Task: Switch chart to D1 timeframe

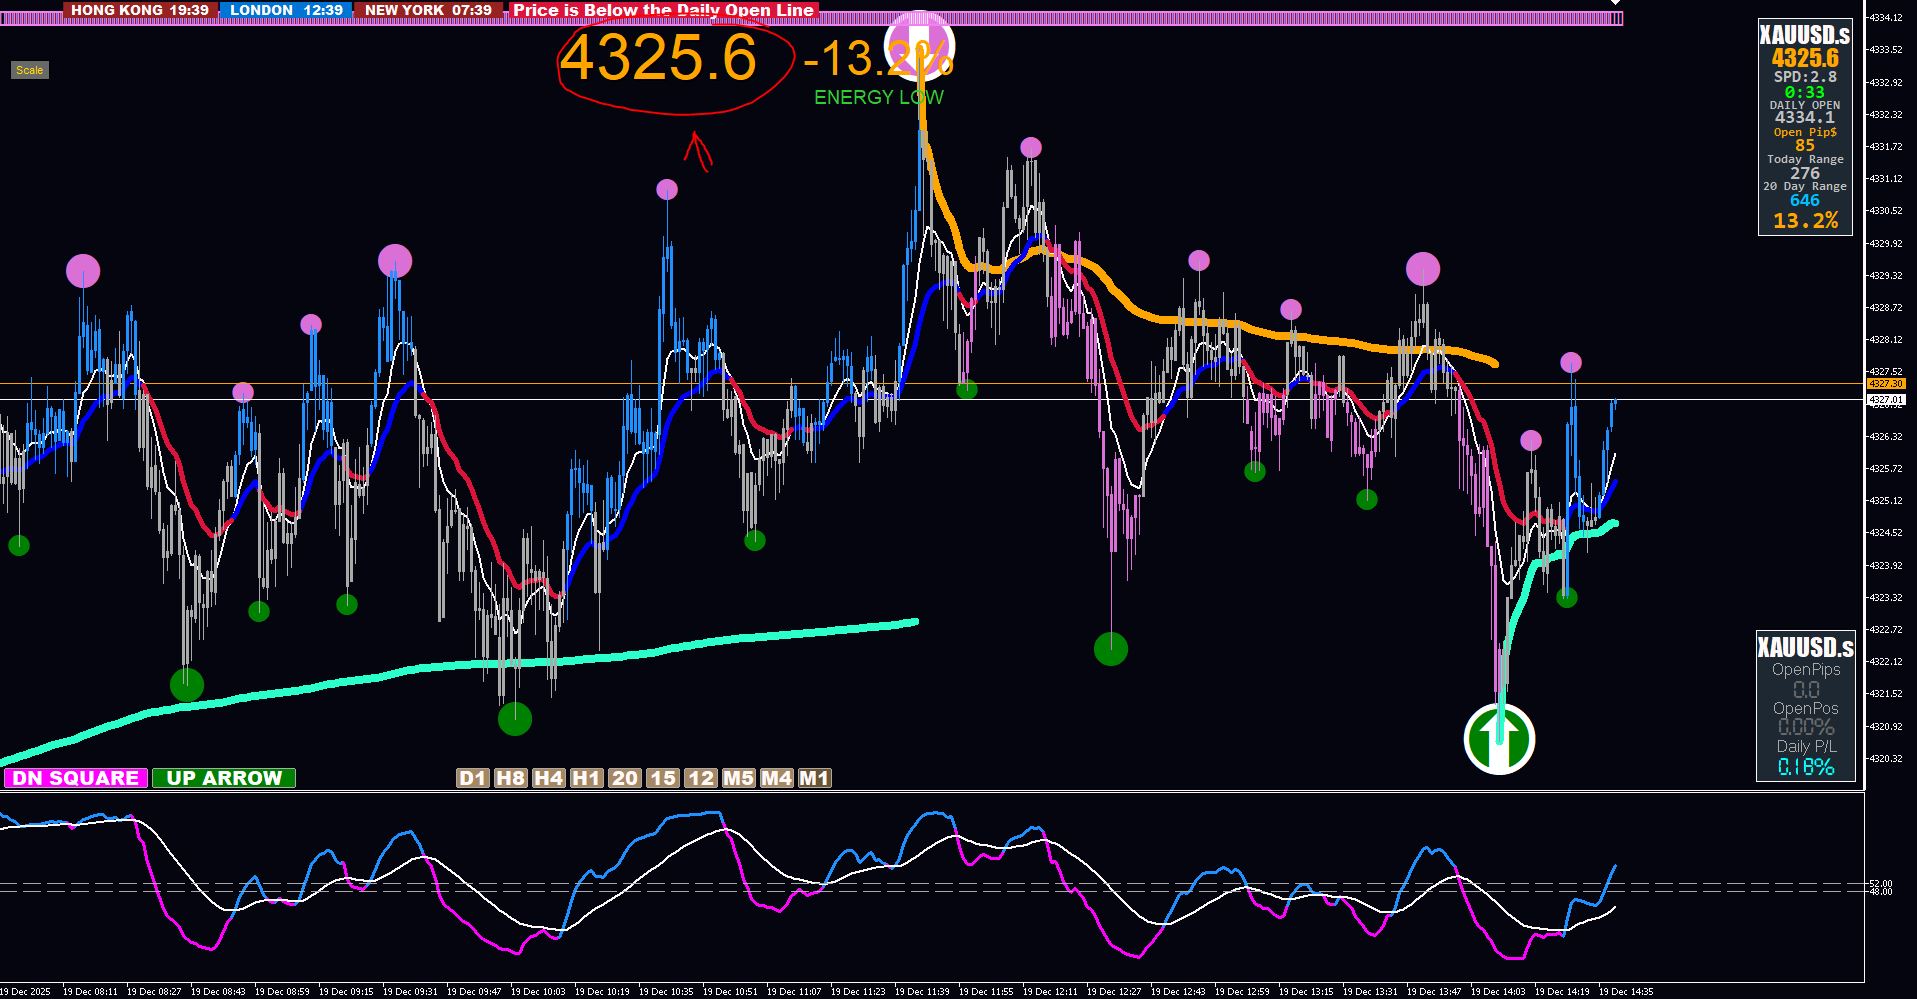Action: [x=473, y=778]
